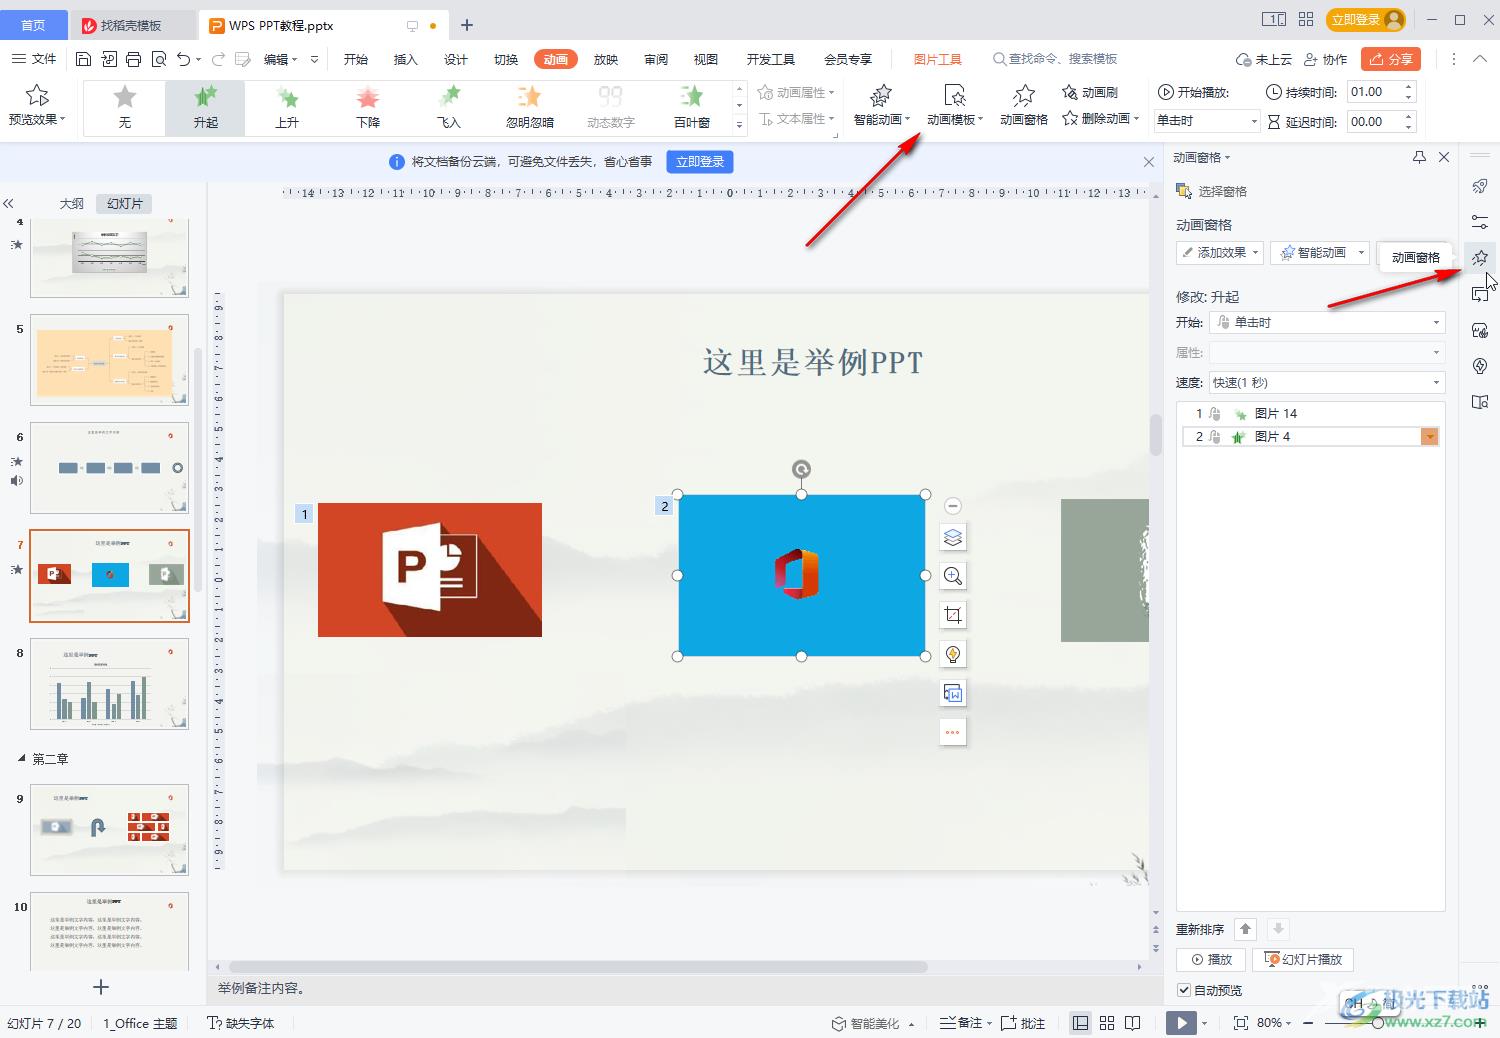Click the 动画刷 animation painter

coord(1090,92)
